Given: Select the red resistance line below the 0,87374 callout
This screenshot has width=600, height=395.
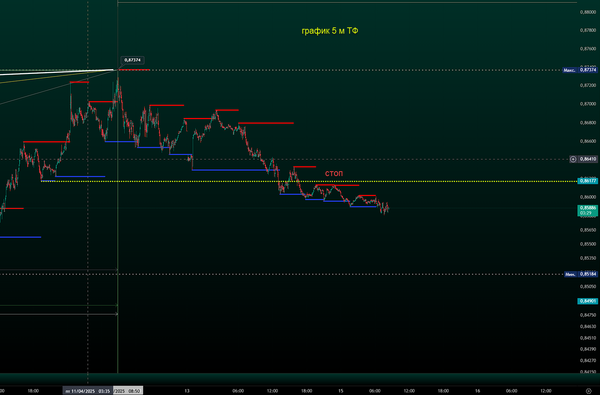Looking at the screenshot, I should (134, 70).
